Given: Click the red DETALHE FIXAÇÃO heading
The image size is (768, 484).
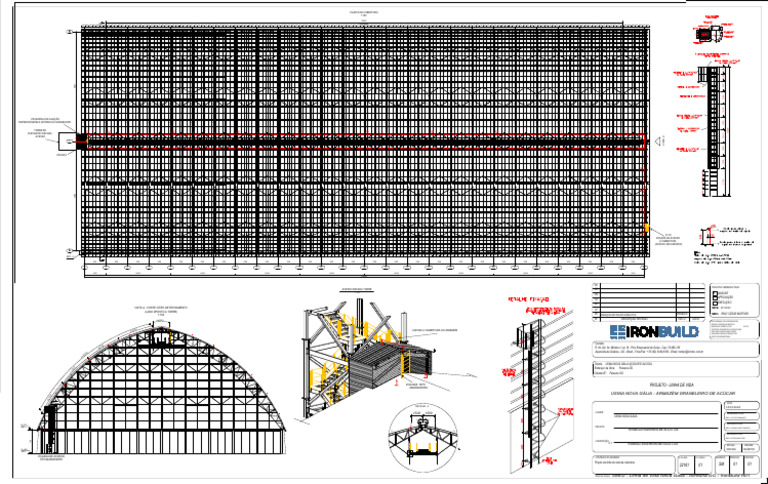Looking at the screenshot, I should (x=528, y=299).
